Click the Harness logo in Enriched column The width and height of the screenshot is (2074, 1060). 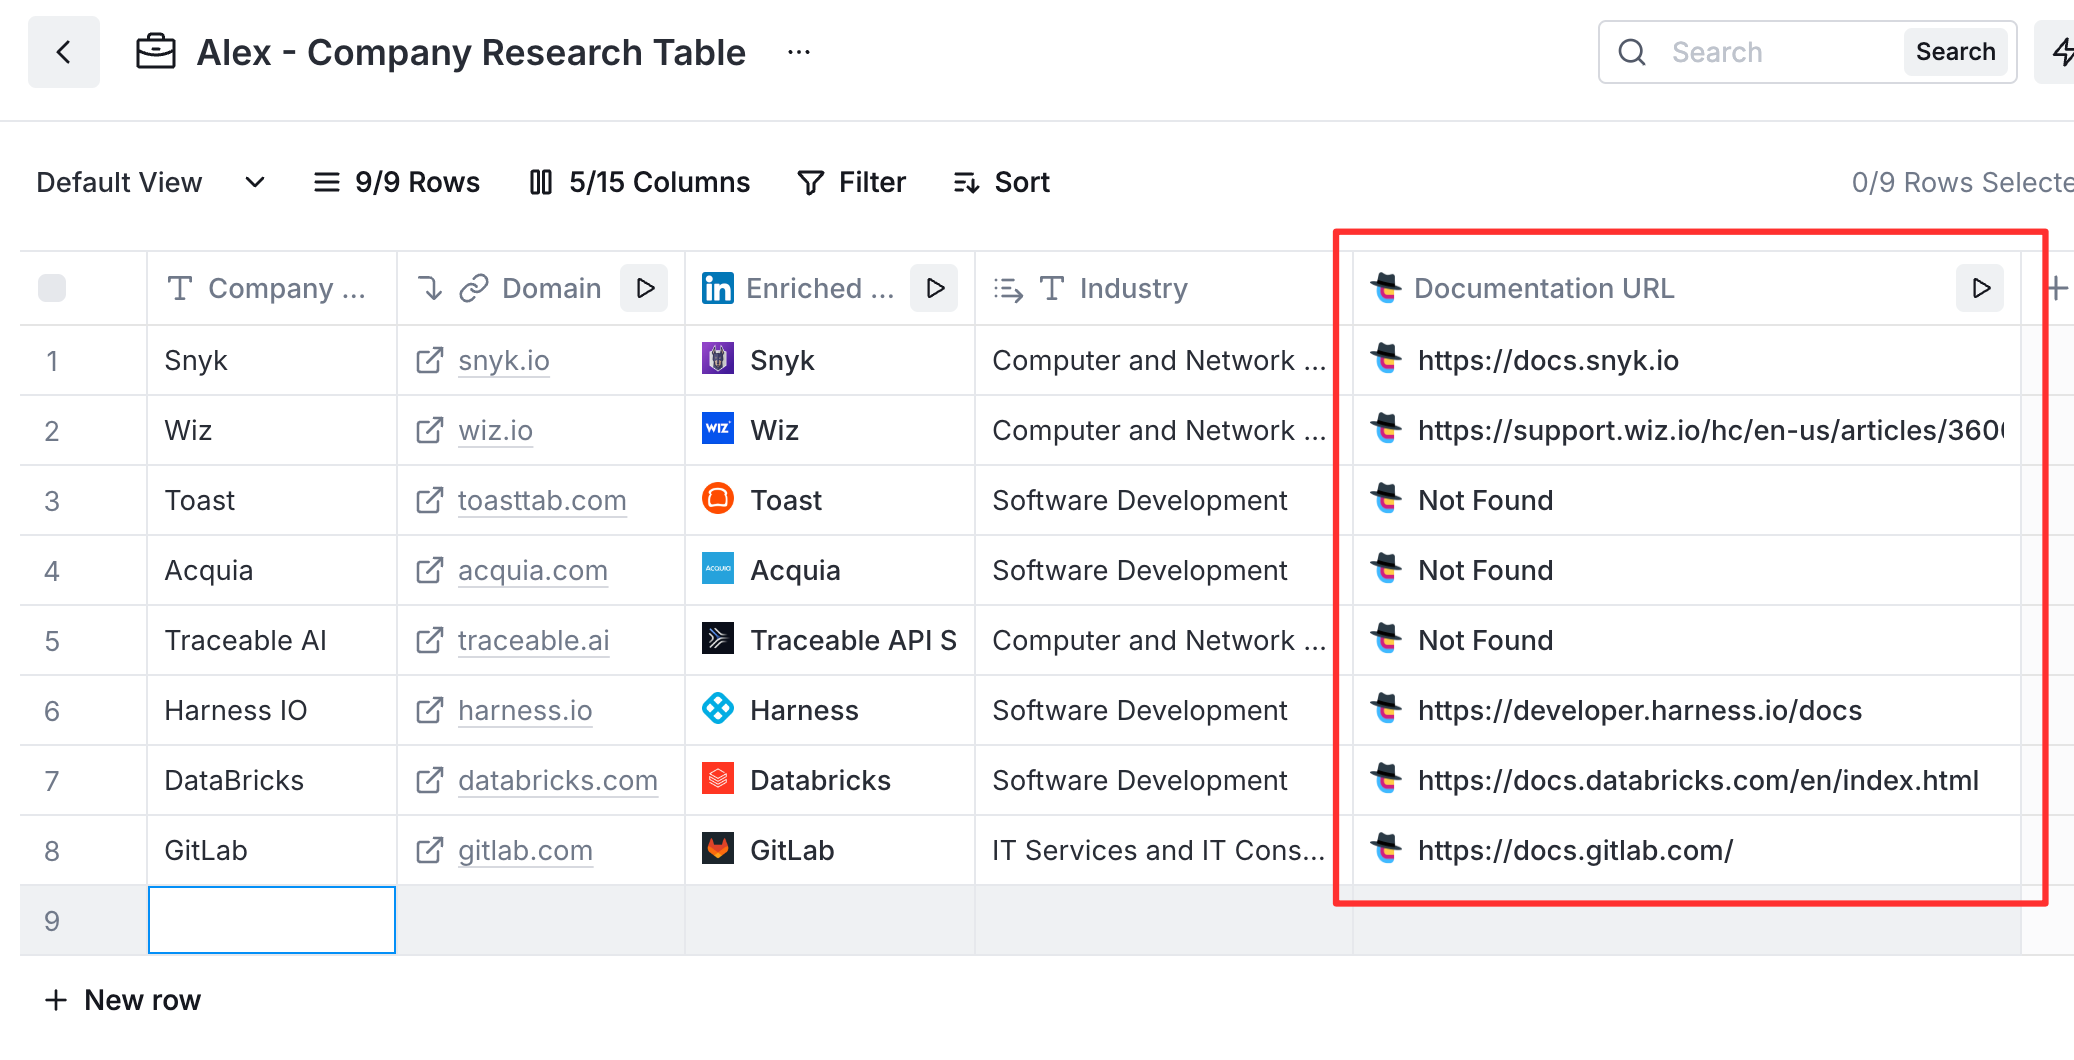pos(718,708)
